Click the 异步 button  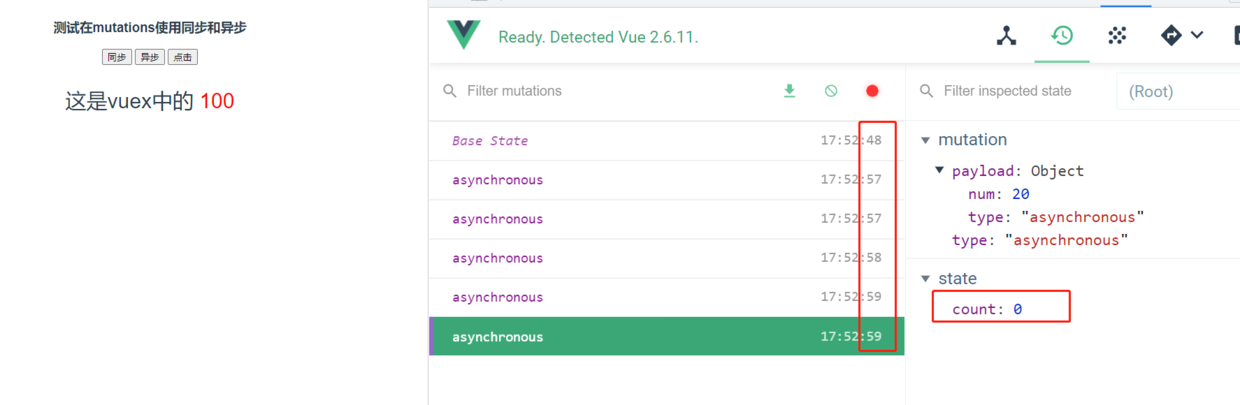point(149,57)
